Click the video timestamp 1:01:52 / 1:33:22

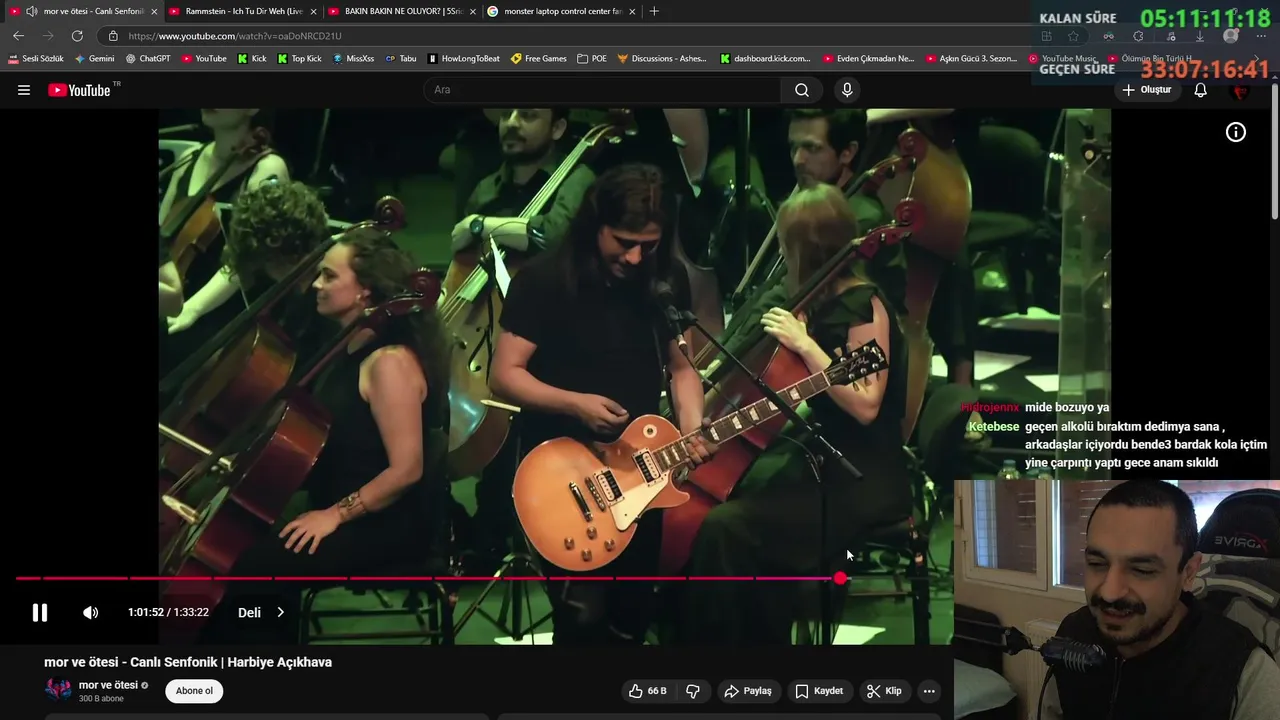pos(168,612)
